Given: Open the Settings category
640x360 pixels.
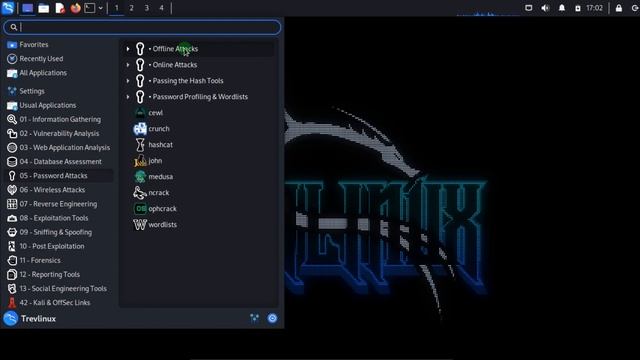Looking at the screenshot, I should (59, 91).
